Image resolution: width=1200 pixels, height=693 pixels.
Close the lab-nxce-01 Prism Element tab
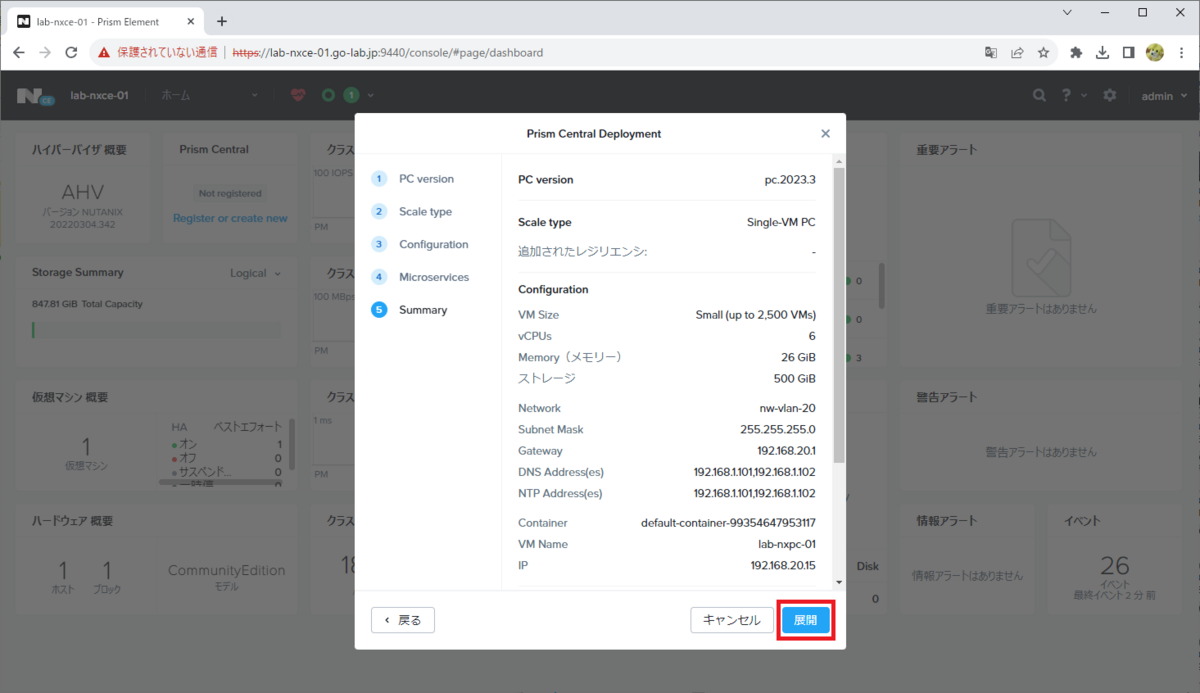coord(189,21)
